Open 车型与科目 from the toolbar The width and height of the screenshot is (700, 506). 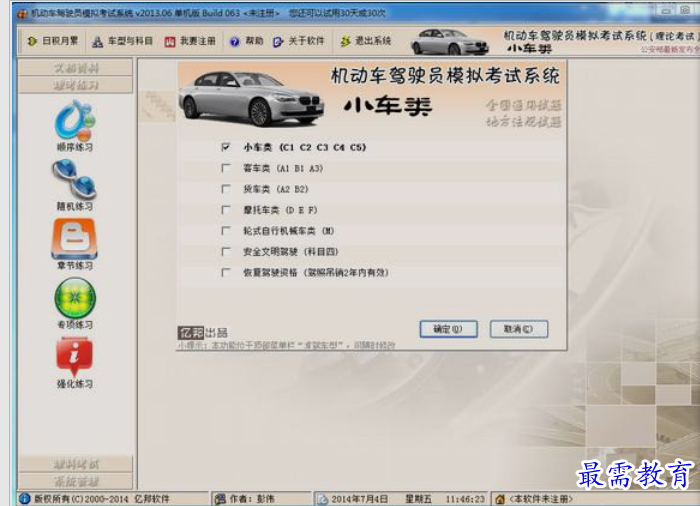coord(122,42)
